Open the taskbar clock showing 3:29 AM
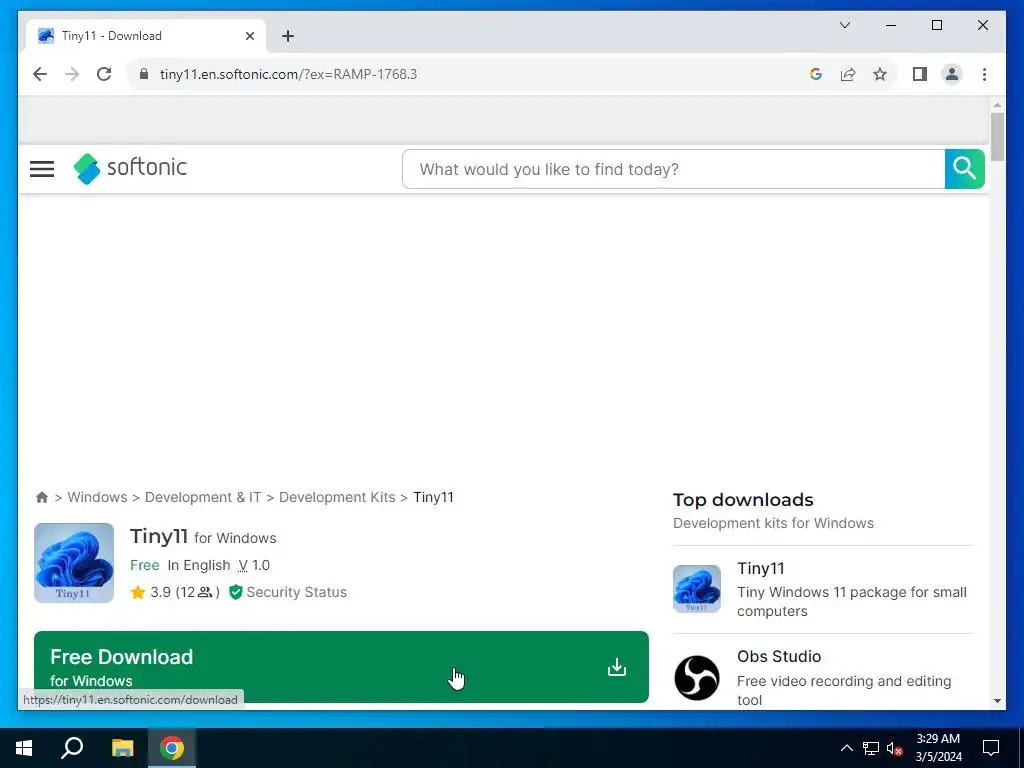The image size is (1024, 768). 938,748
